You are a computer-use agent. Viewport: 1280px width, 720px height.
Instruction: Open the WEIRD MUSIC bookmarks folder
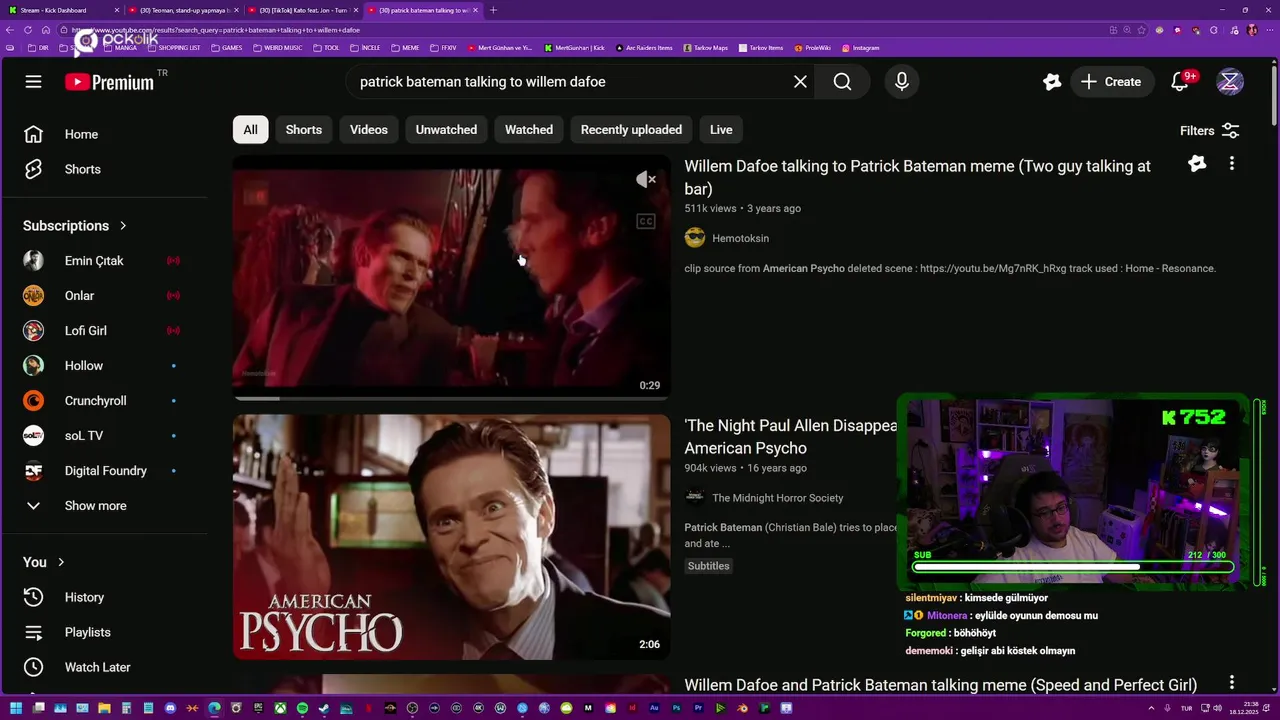[277, 48]
